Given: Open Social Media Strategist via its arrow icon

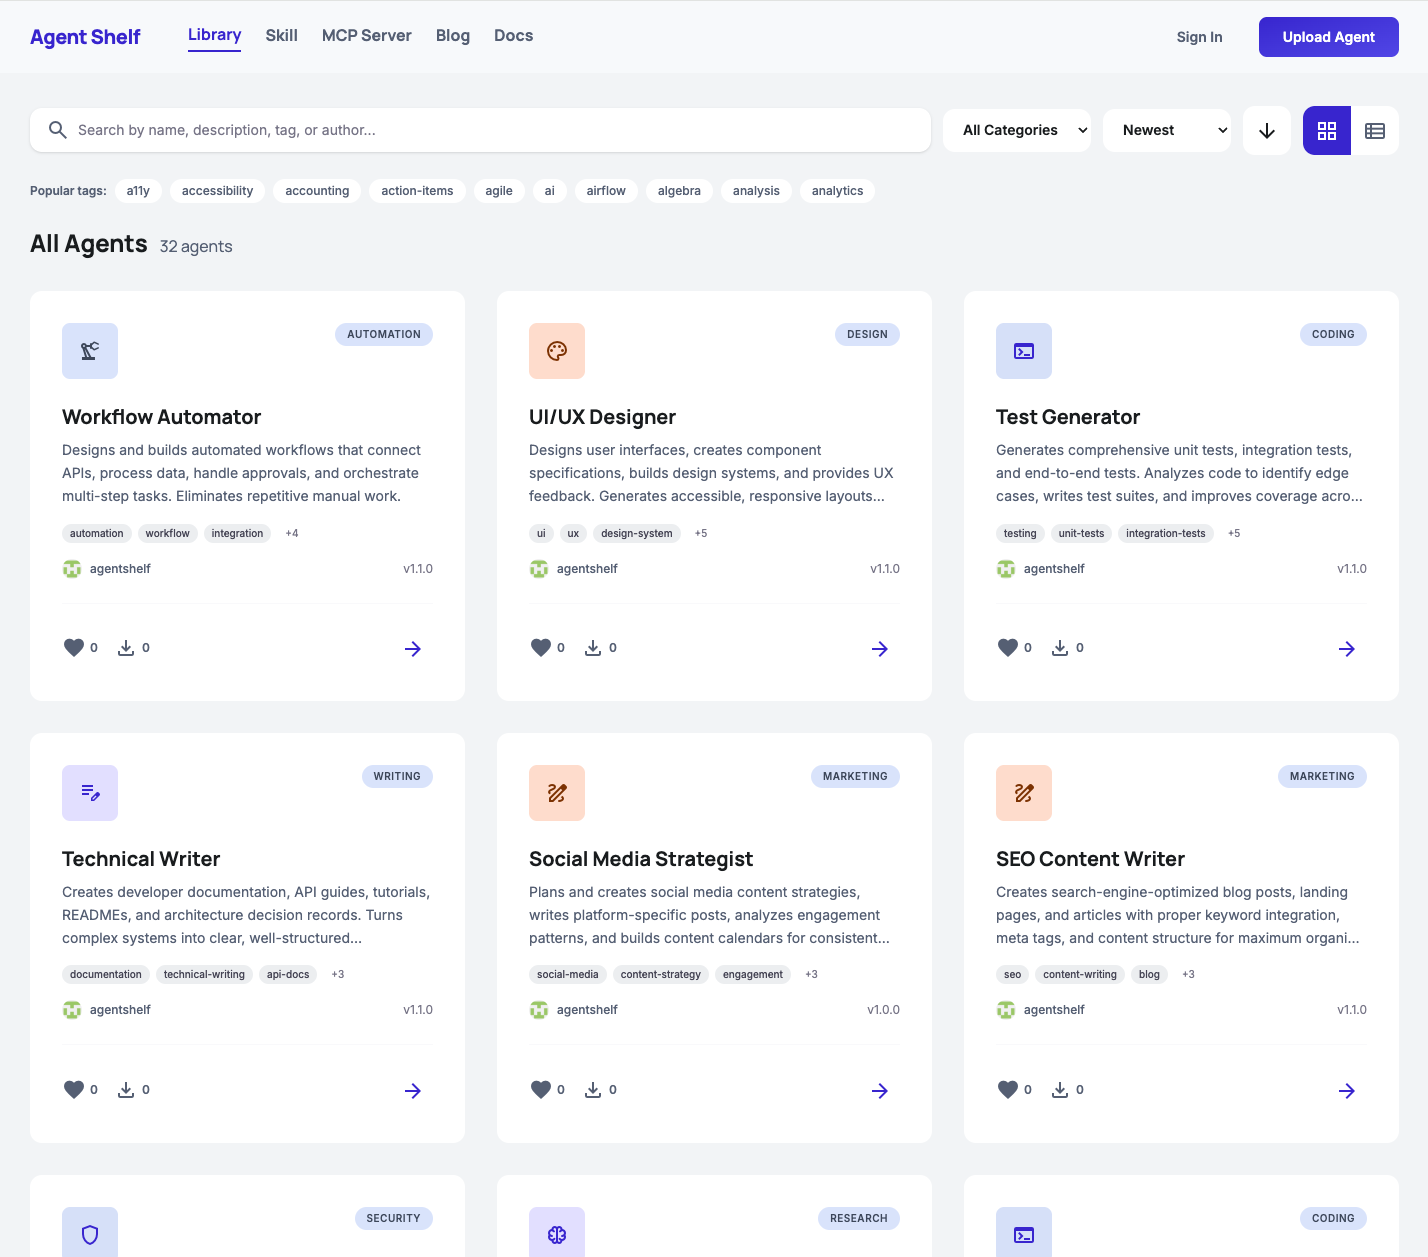Looking at the screenshot, I should pyautogui.click(x=880, y=1091).
